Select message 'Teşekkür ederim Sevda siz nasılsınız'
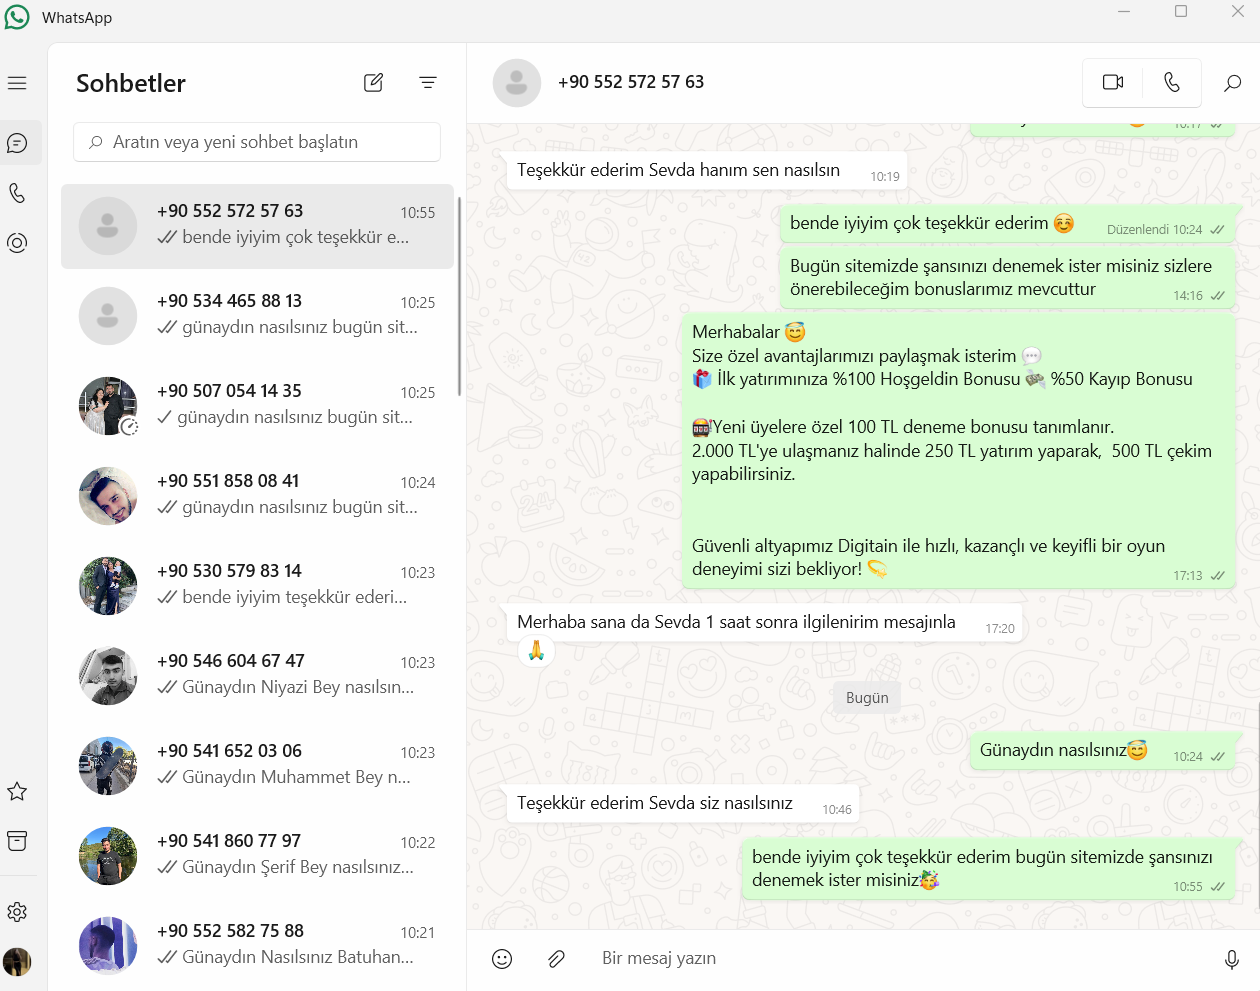The height and width of the screenshot is (991, 1260). click(x=683, y=804)
